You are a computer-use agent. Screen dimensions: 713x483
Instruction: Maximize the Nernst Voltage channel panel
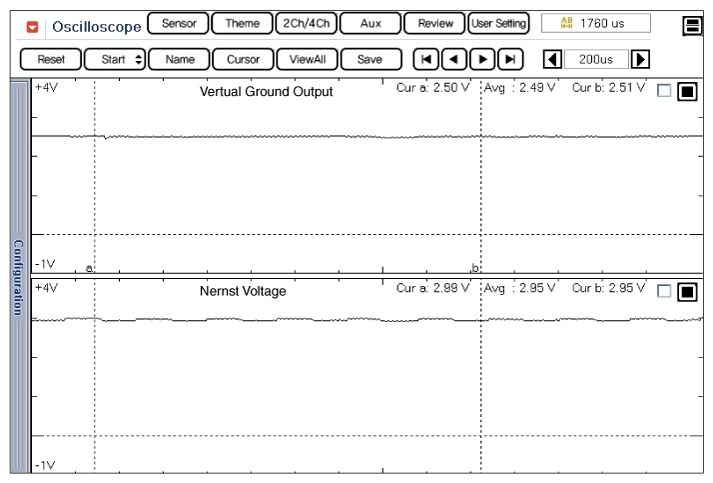(687, 292)
